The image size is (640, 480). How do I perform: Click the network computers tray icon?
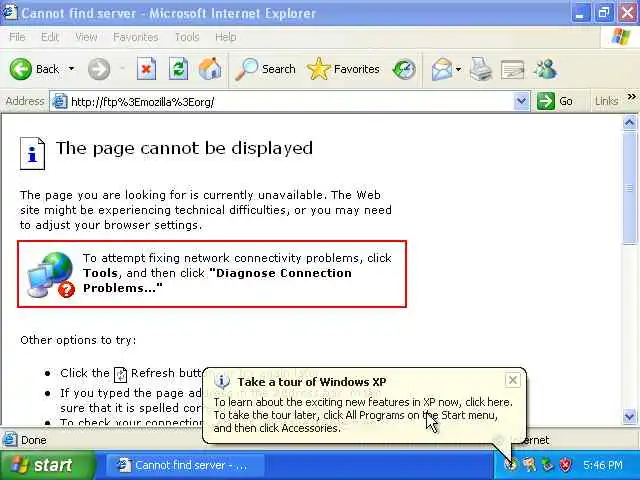[x=547, y=465]
